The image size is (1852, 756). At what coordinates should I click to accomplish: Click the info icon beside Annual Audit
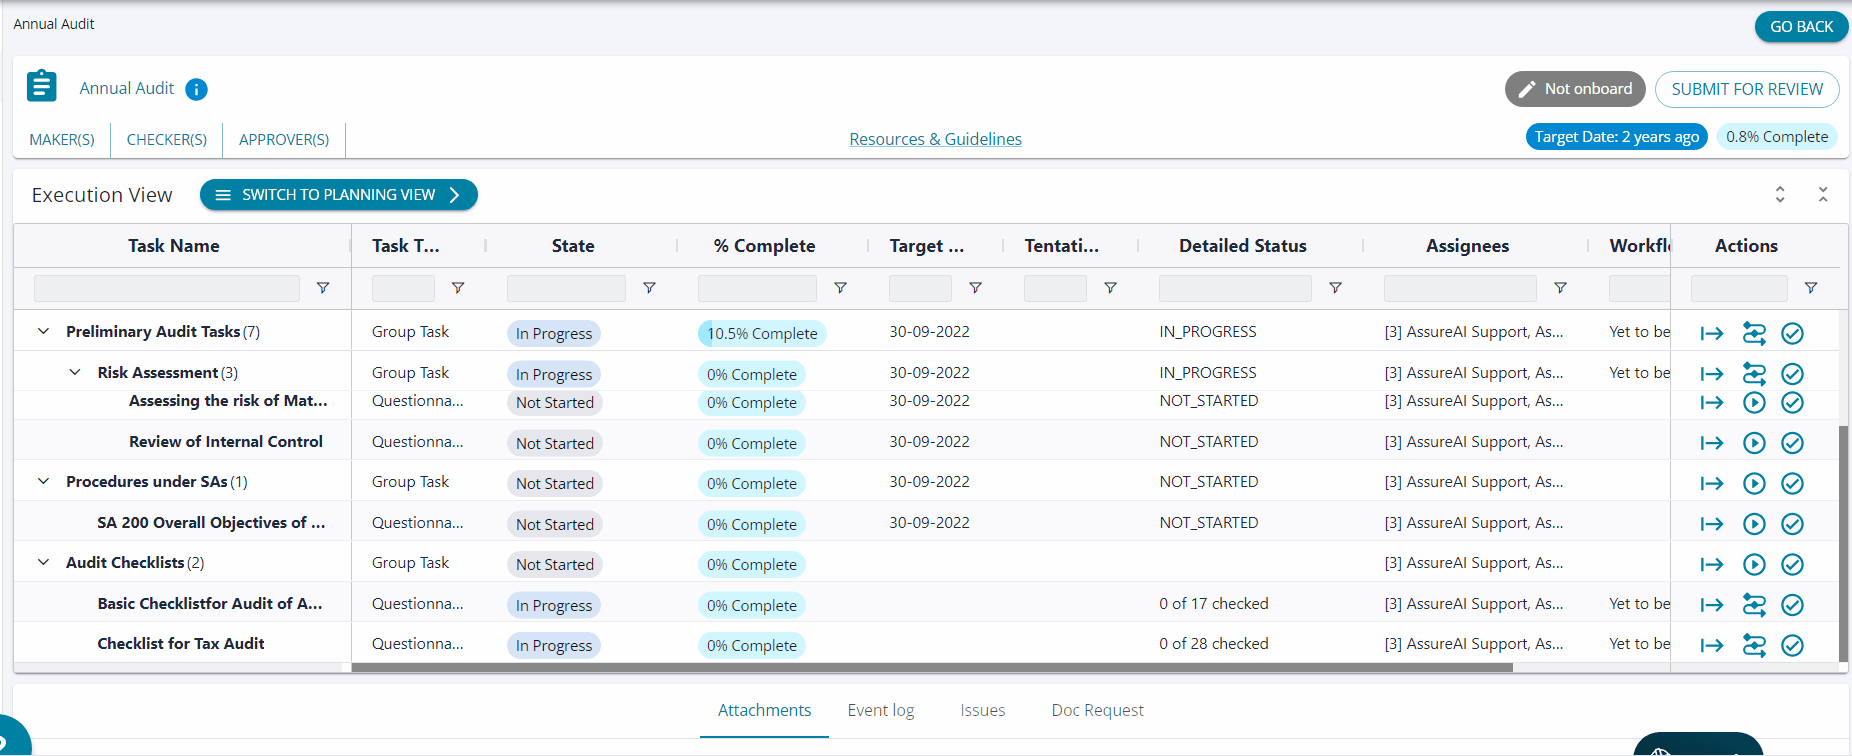coord(197,90)
